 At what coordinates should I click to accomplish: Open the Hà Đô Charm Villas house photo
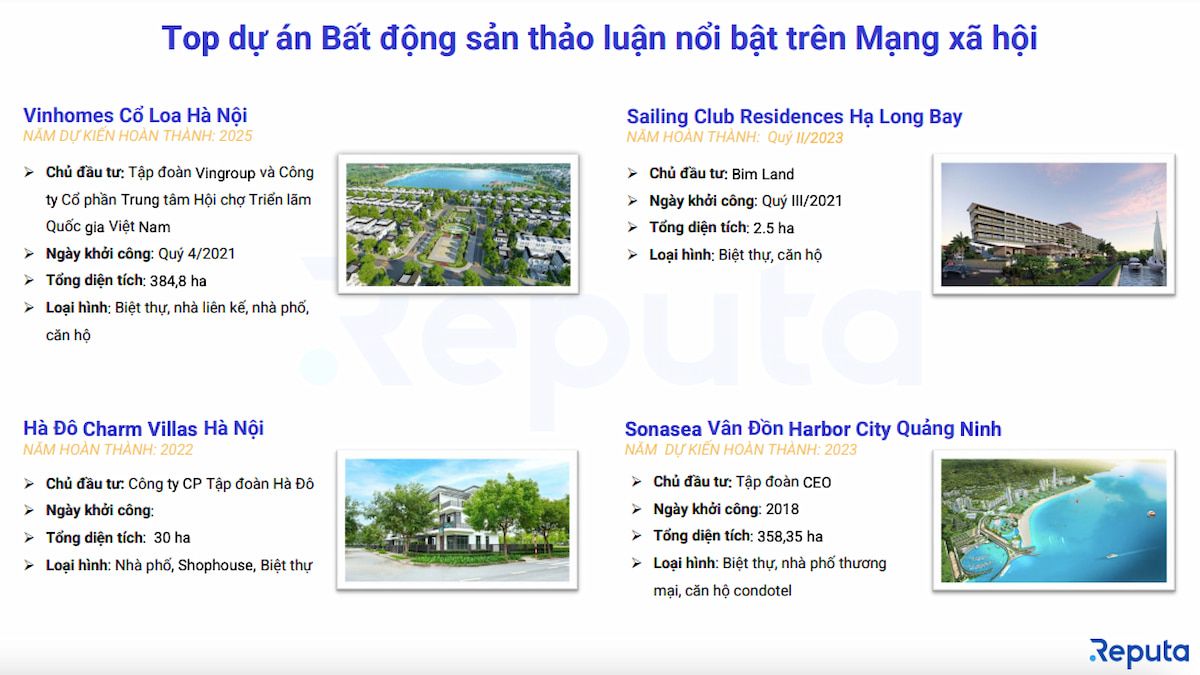(458, 519)
